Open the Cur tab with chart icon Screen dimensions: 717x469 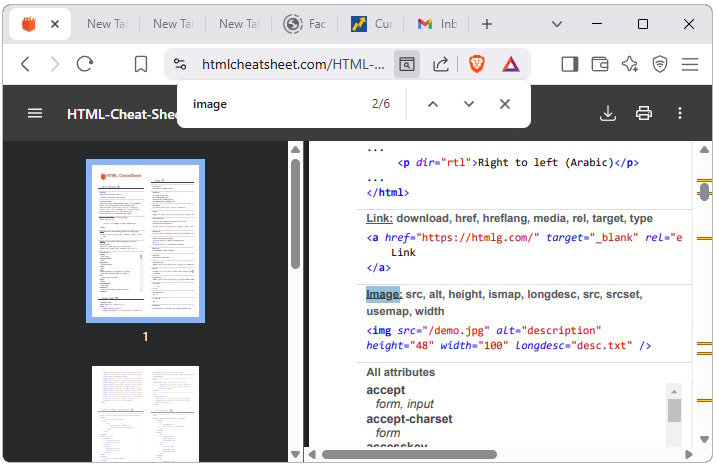pyautogui.click(x=371, y=24)
